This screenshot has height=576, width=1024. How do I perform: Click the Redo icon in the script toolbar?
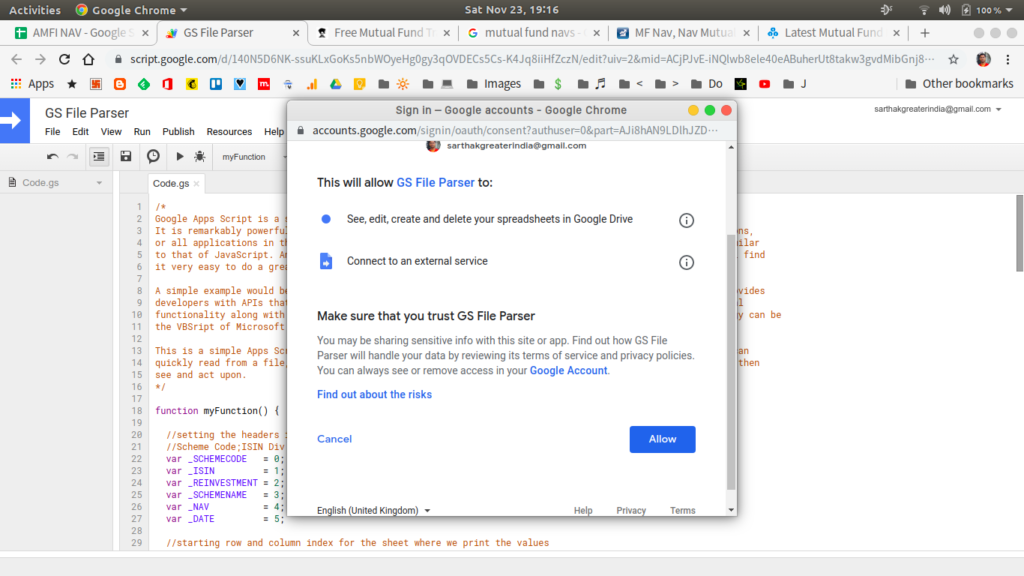click(x=73, y=157)
